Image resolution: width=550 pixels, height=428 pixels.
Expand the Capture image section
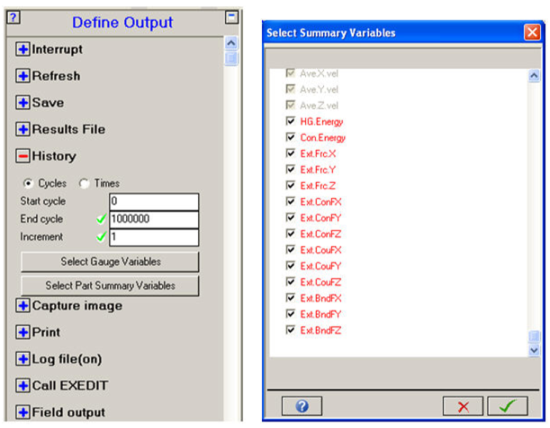tap(23, 306)
